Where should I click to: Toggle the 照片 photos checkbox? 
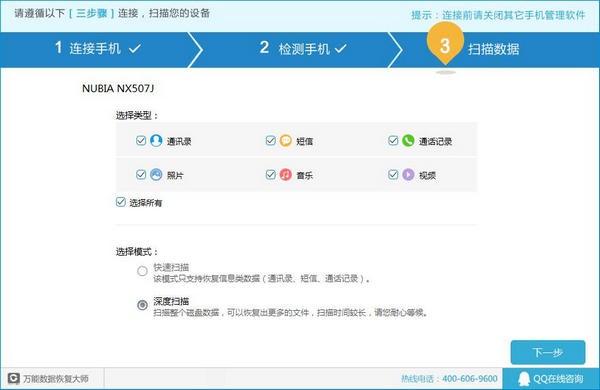point(141,175)
